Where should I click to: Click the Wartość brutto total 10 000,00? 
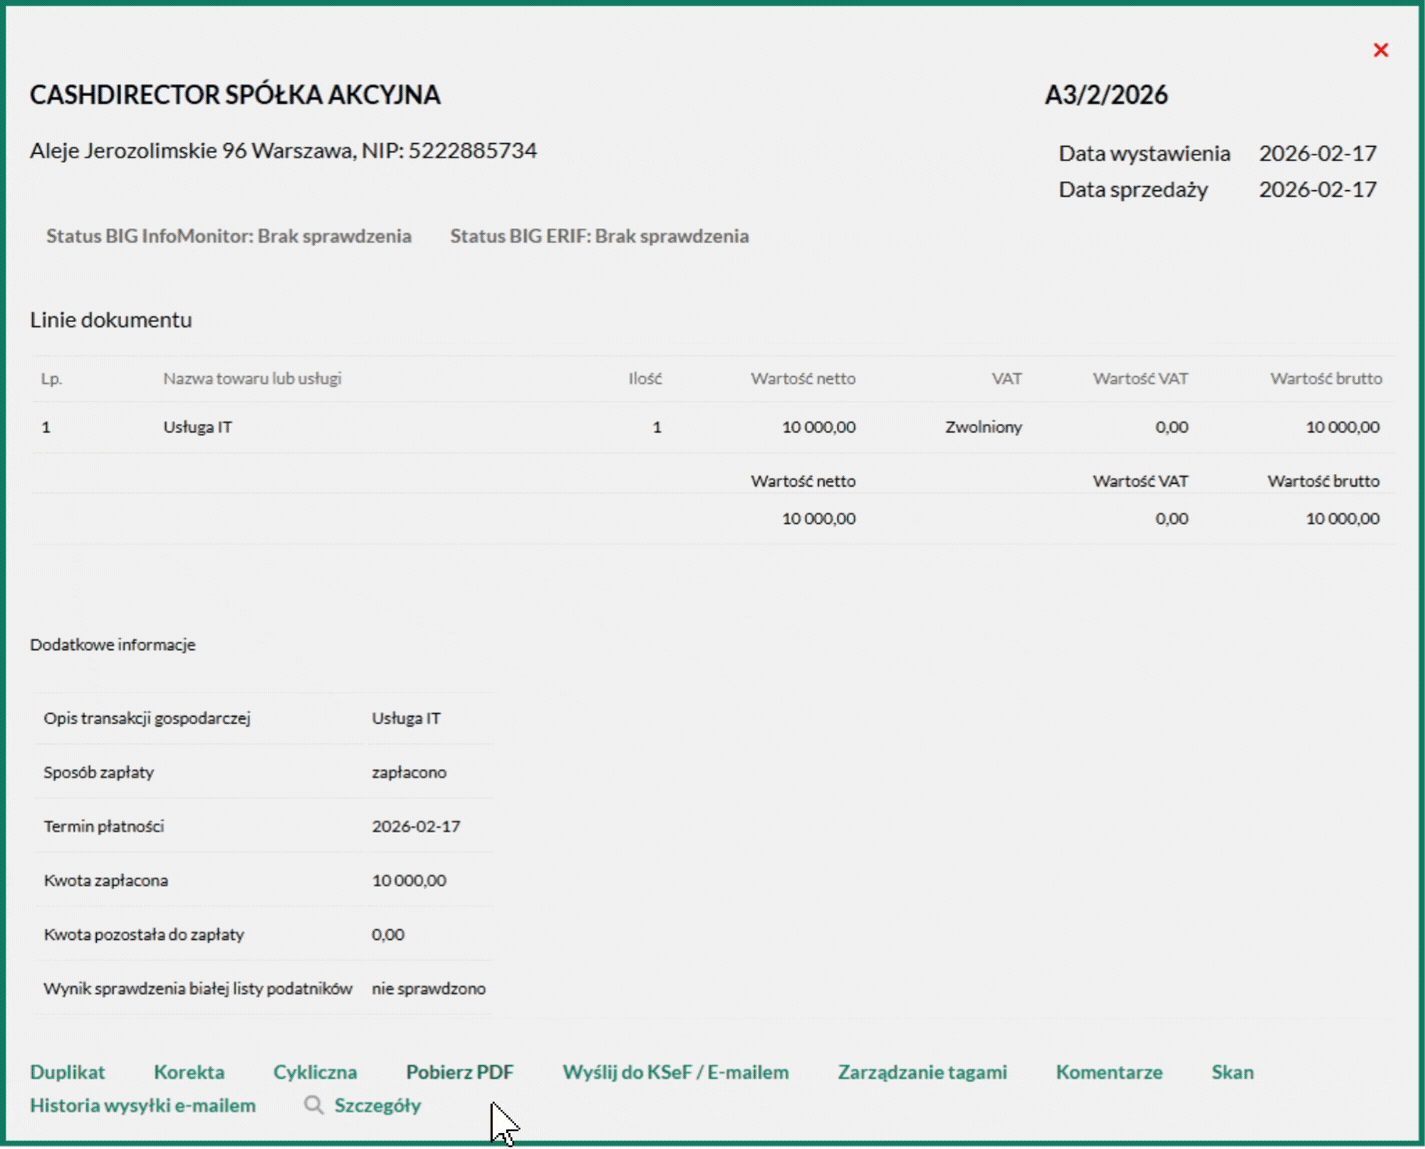[x=1342, y=518]
